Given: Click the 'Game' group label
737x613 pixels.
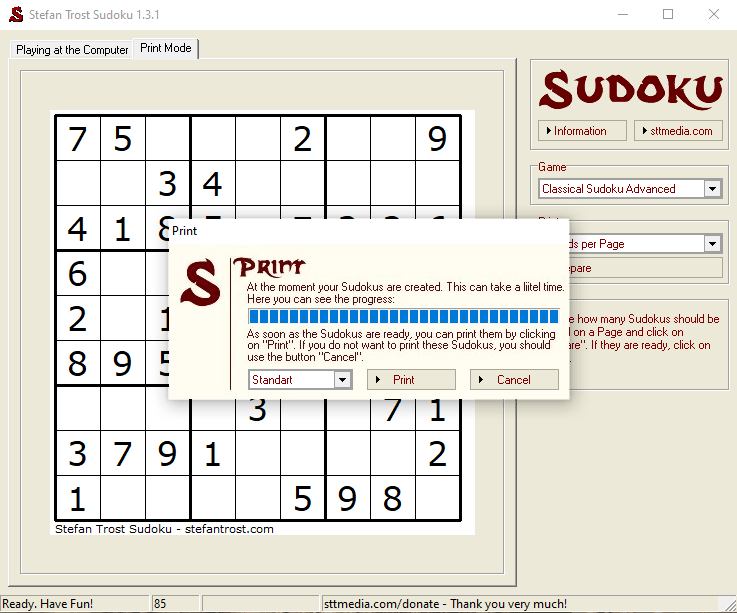Looking at the screenshot, I should click(552, 167).
